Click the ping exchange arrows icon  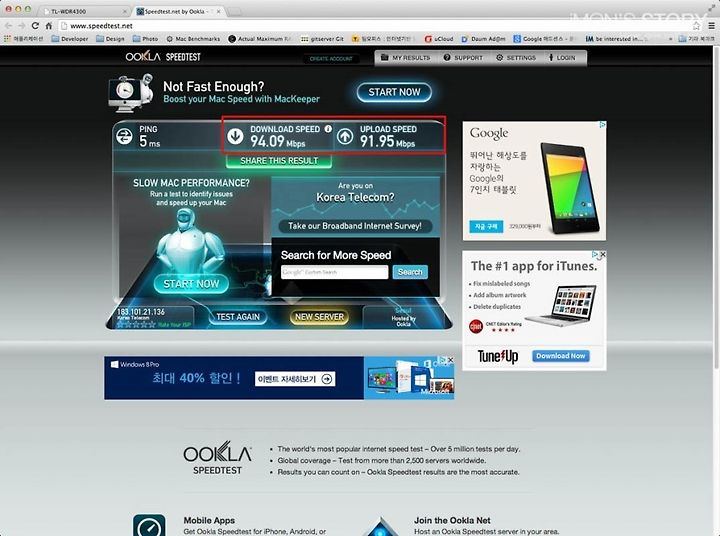pos(124,136)
